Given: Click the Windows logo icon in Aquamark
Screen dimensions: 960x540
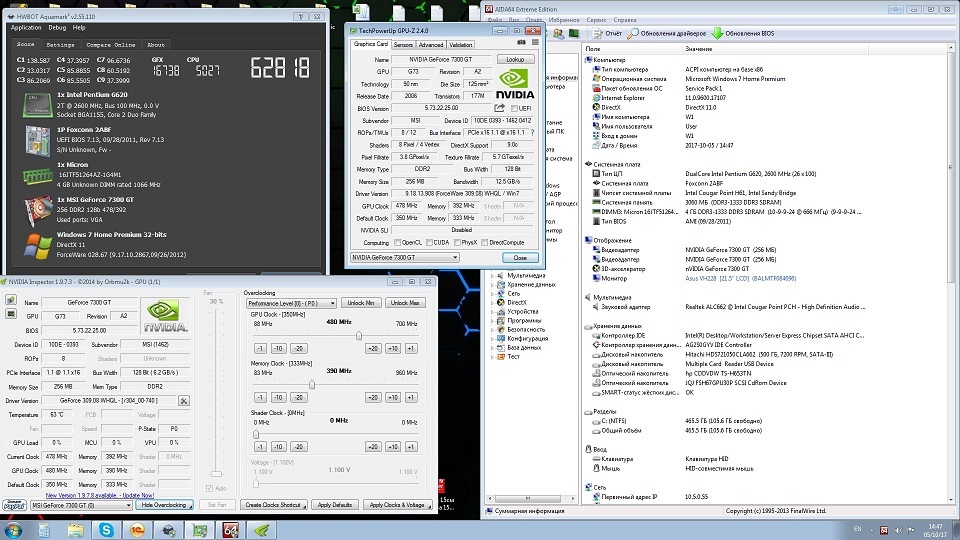Looking at the screenshot, I should point(37,246).
